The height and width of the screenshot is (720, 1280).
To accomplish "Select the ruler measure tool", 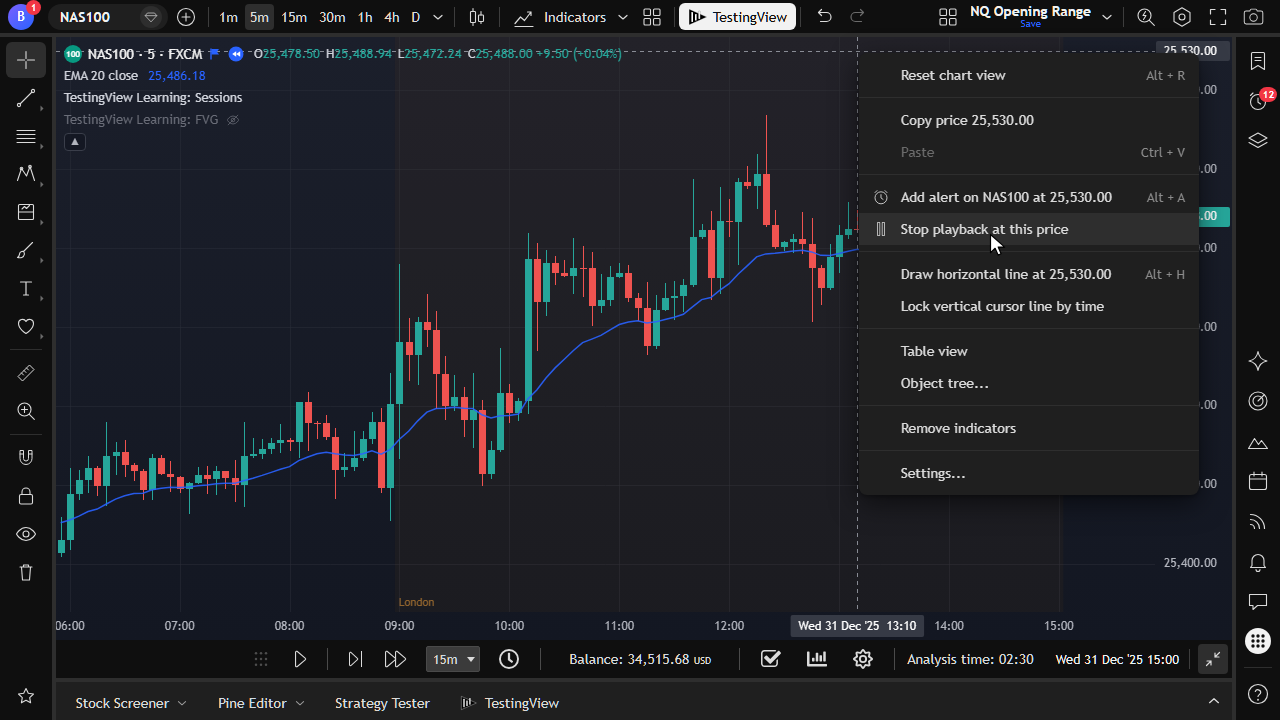I will [x=26, y=373].
